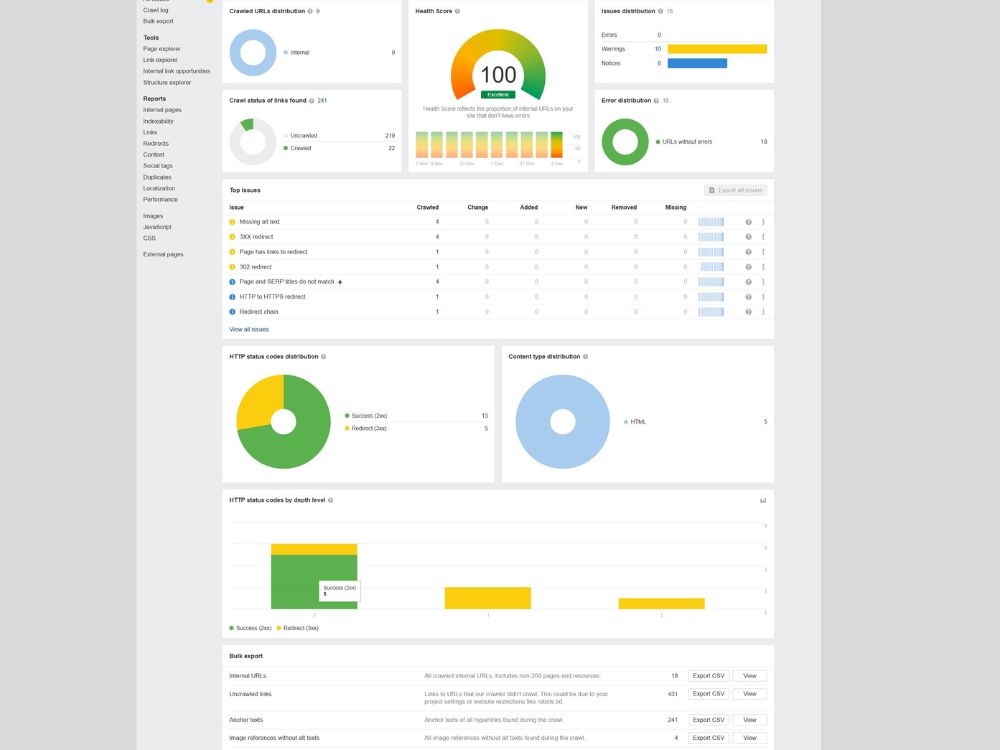View Internal URLs bulk export

click(x=750, y=676)
